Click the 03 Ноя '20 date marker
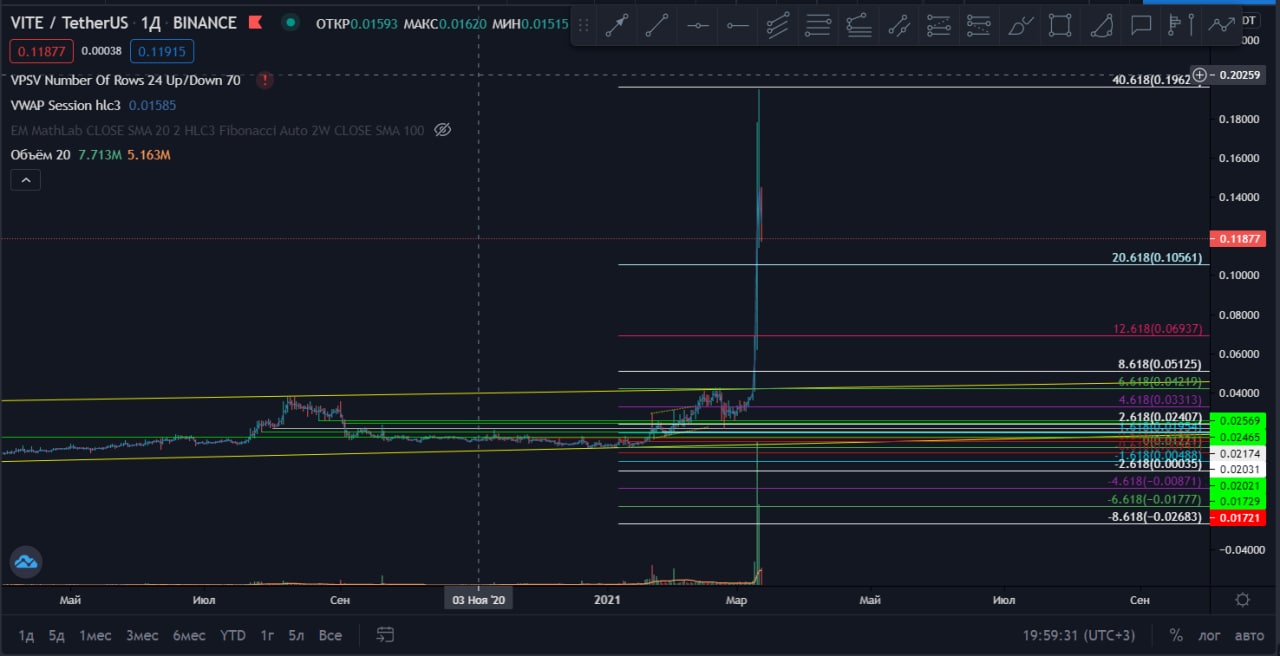The width and height of the screenshot is (1280, 656). tap(480, 599)
